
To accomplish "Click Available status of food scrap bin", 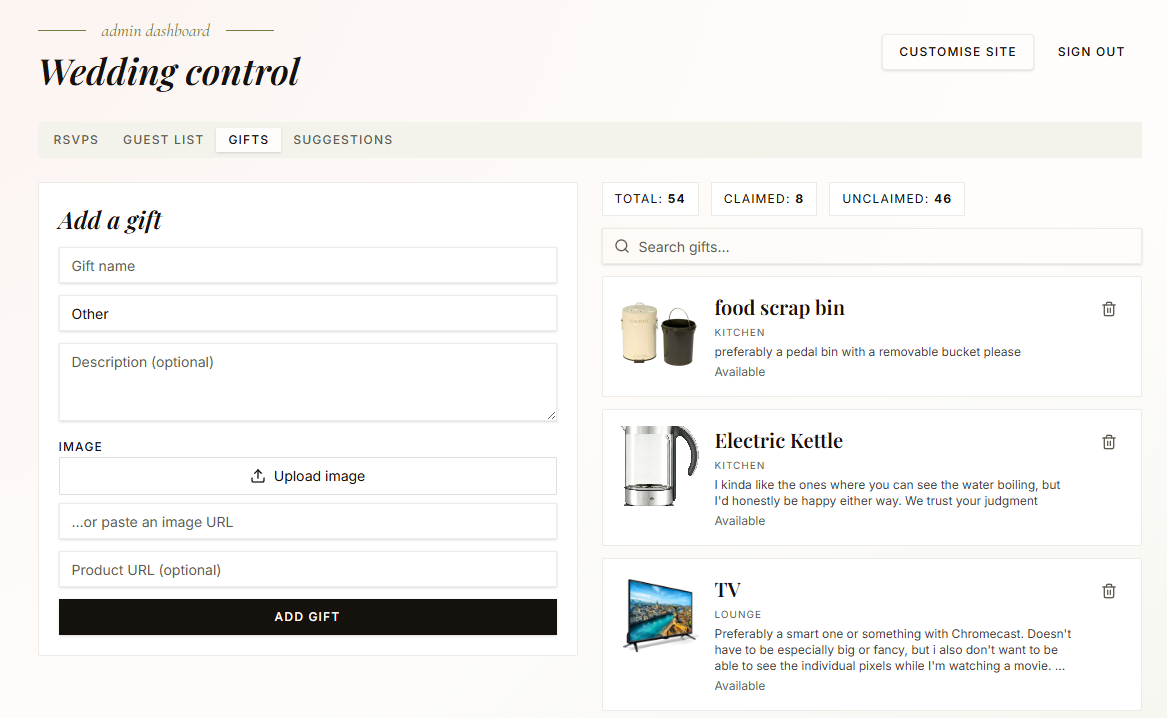I will [x=740, y=372].
